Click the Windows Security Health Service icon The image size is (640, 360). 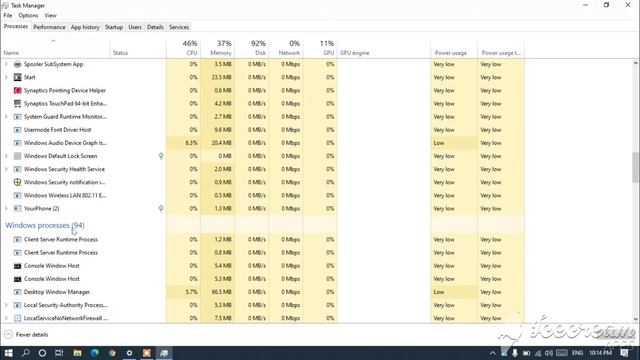17,169
